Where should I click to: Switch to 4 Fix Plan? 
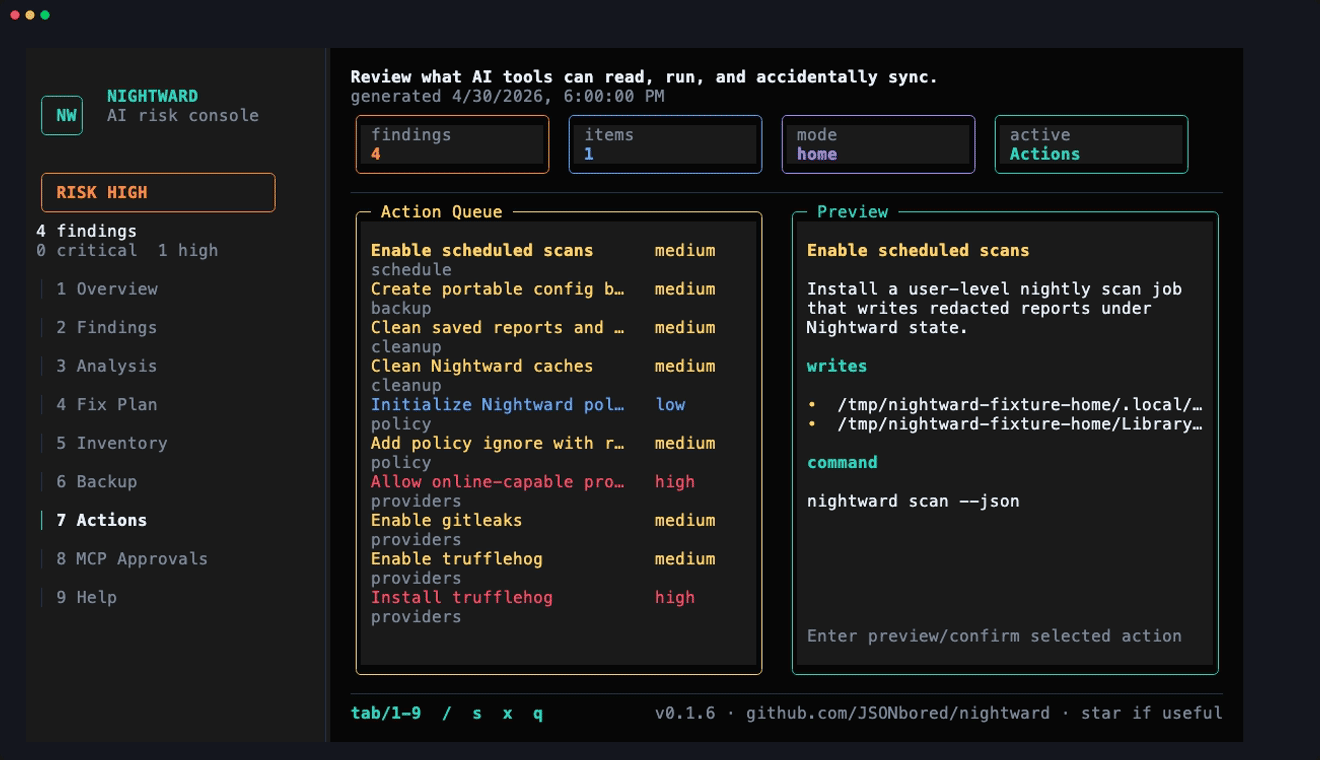tap(107, 405)
